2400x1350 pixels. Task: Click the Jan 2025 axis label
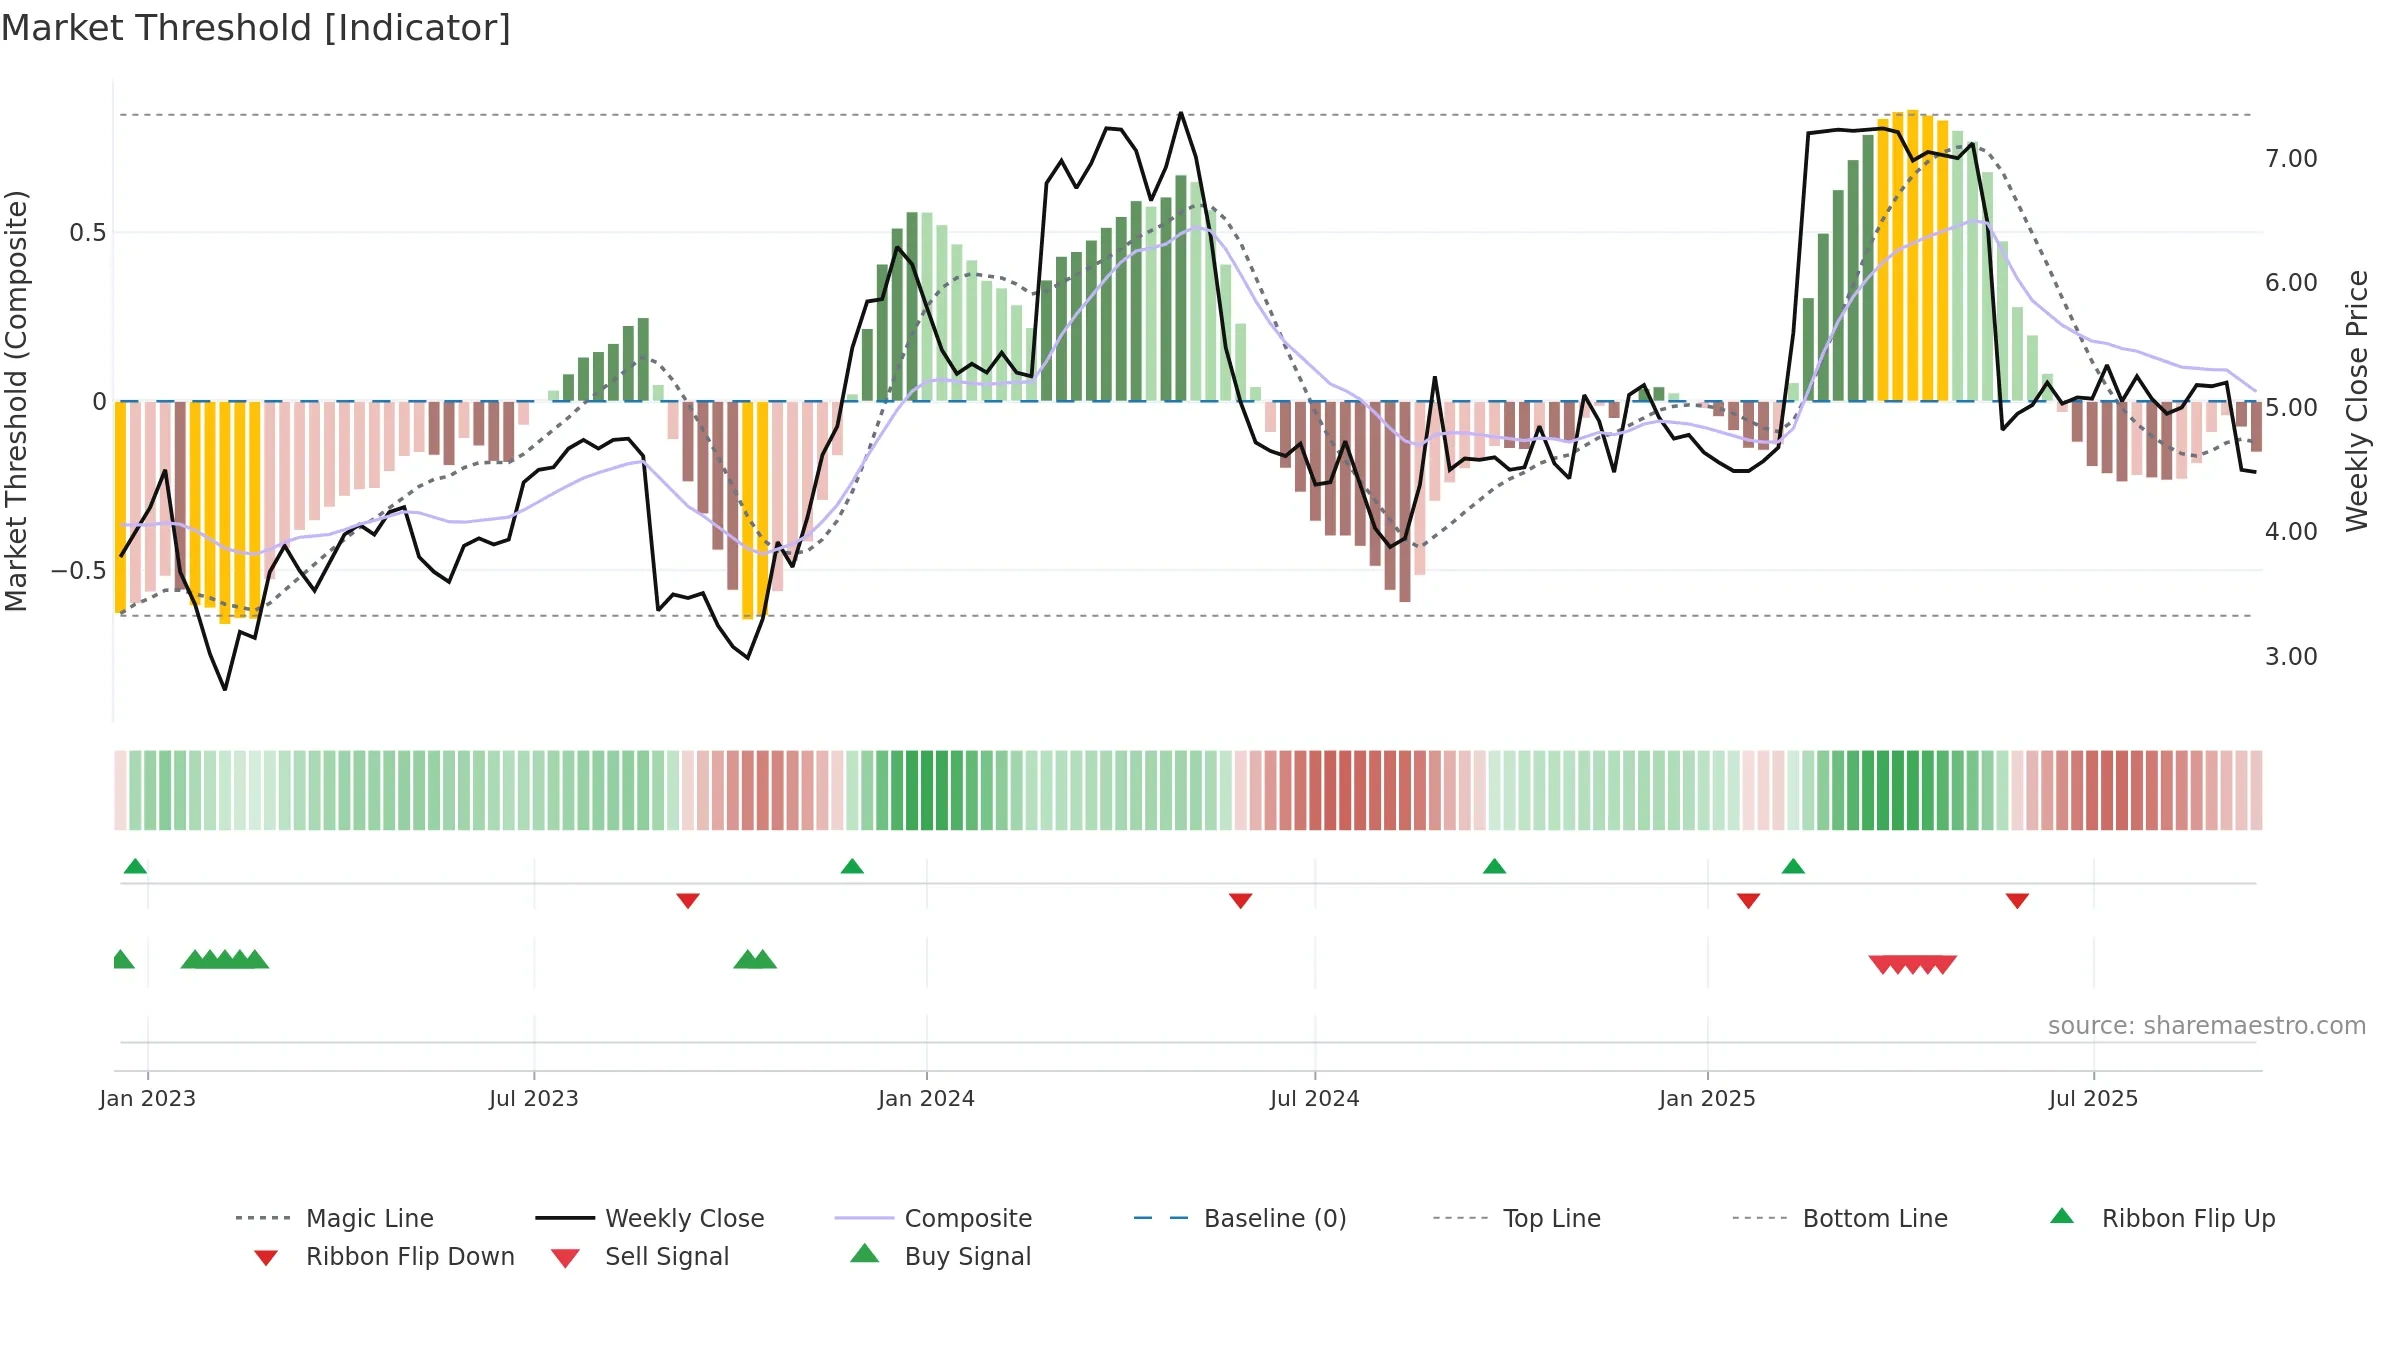click(1707, 1099)
